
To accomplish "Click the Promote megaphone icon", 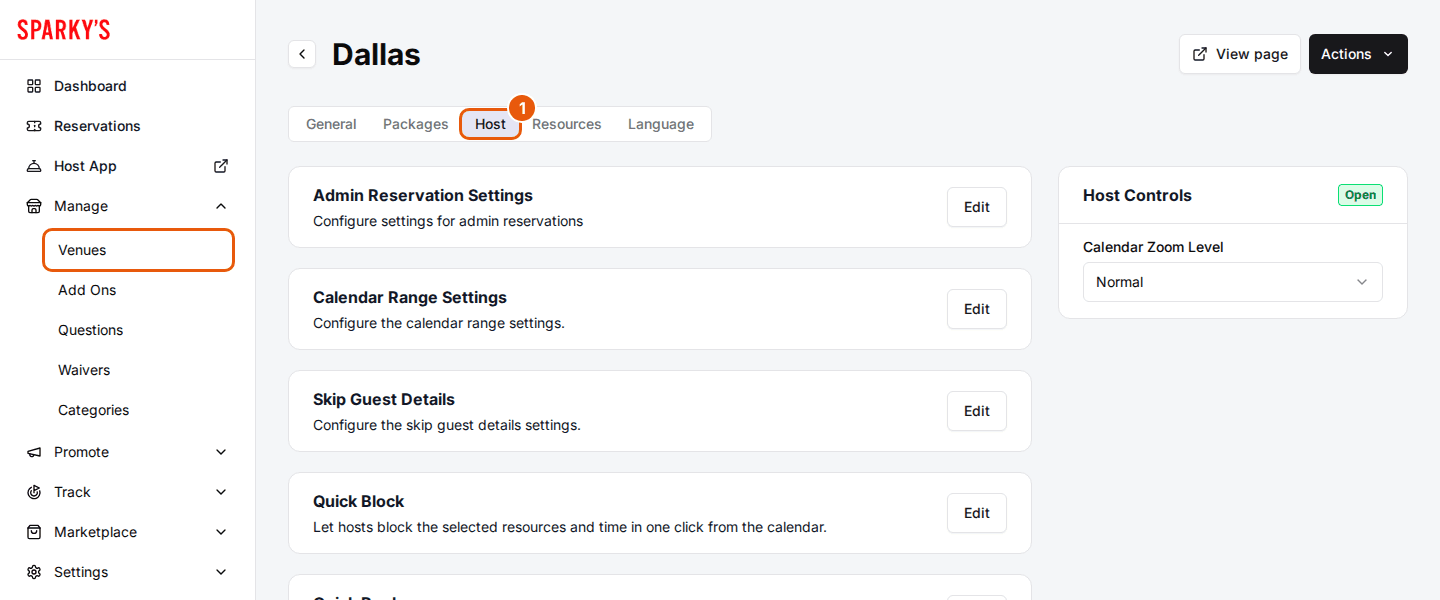I will 34,452.
